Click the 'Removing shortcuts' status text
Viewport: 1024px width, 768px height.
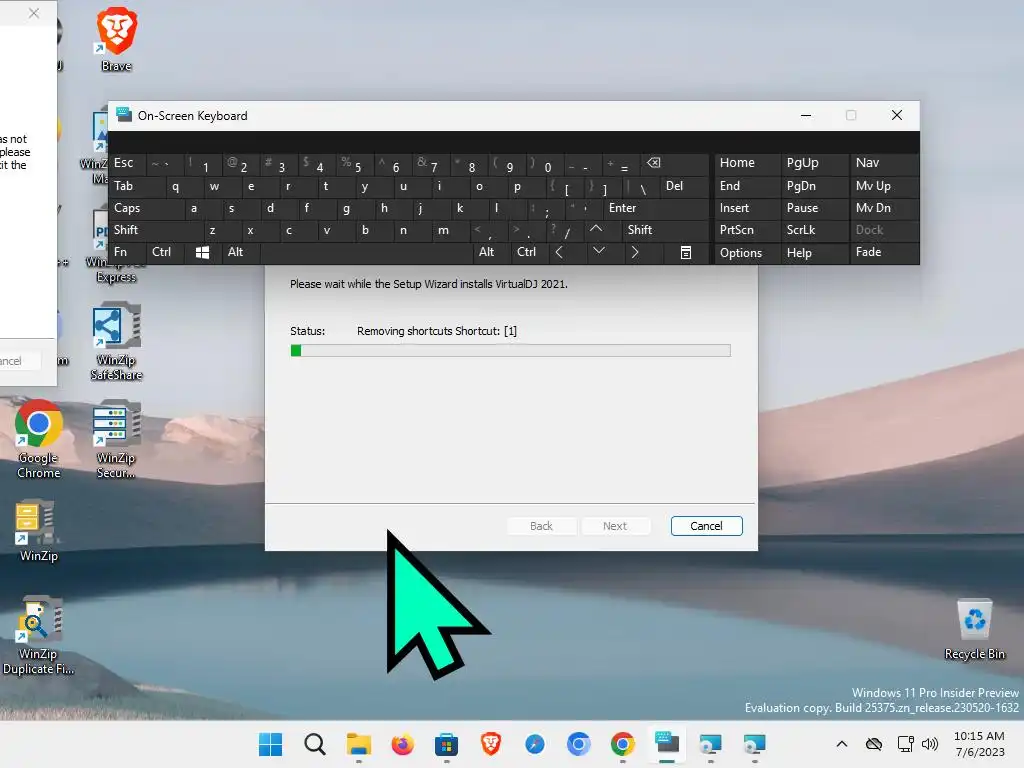[436, 331]
